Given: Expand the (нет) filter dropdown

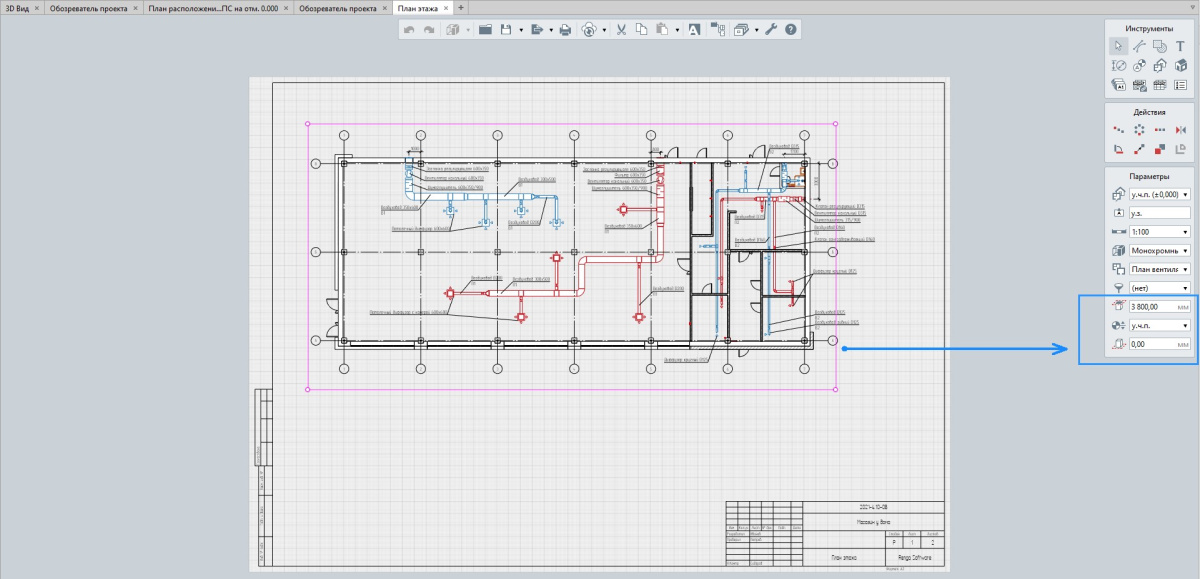Looking at the screenshot, I should click(x=1160, y=287).
